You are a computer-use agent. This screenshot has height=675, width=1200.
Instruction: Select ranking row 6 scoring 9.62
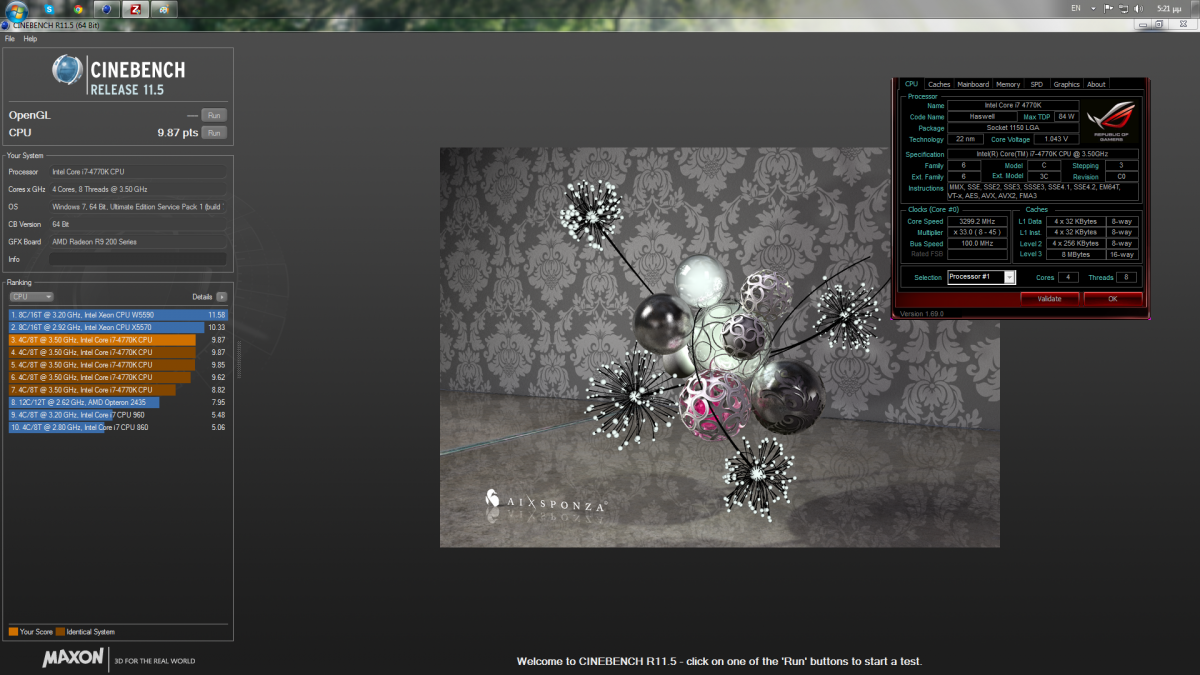(118, 377)
